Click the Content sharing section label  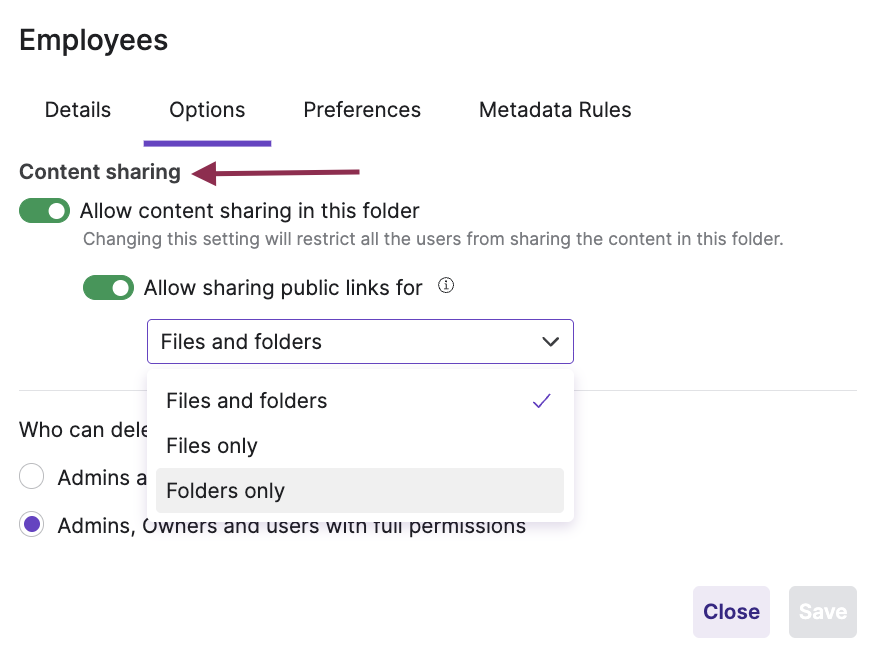click(x=99, y=172)
